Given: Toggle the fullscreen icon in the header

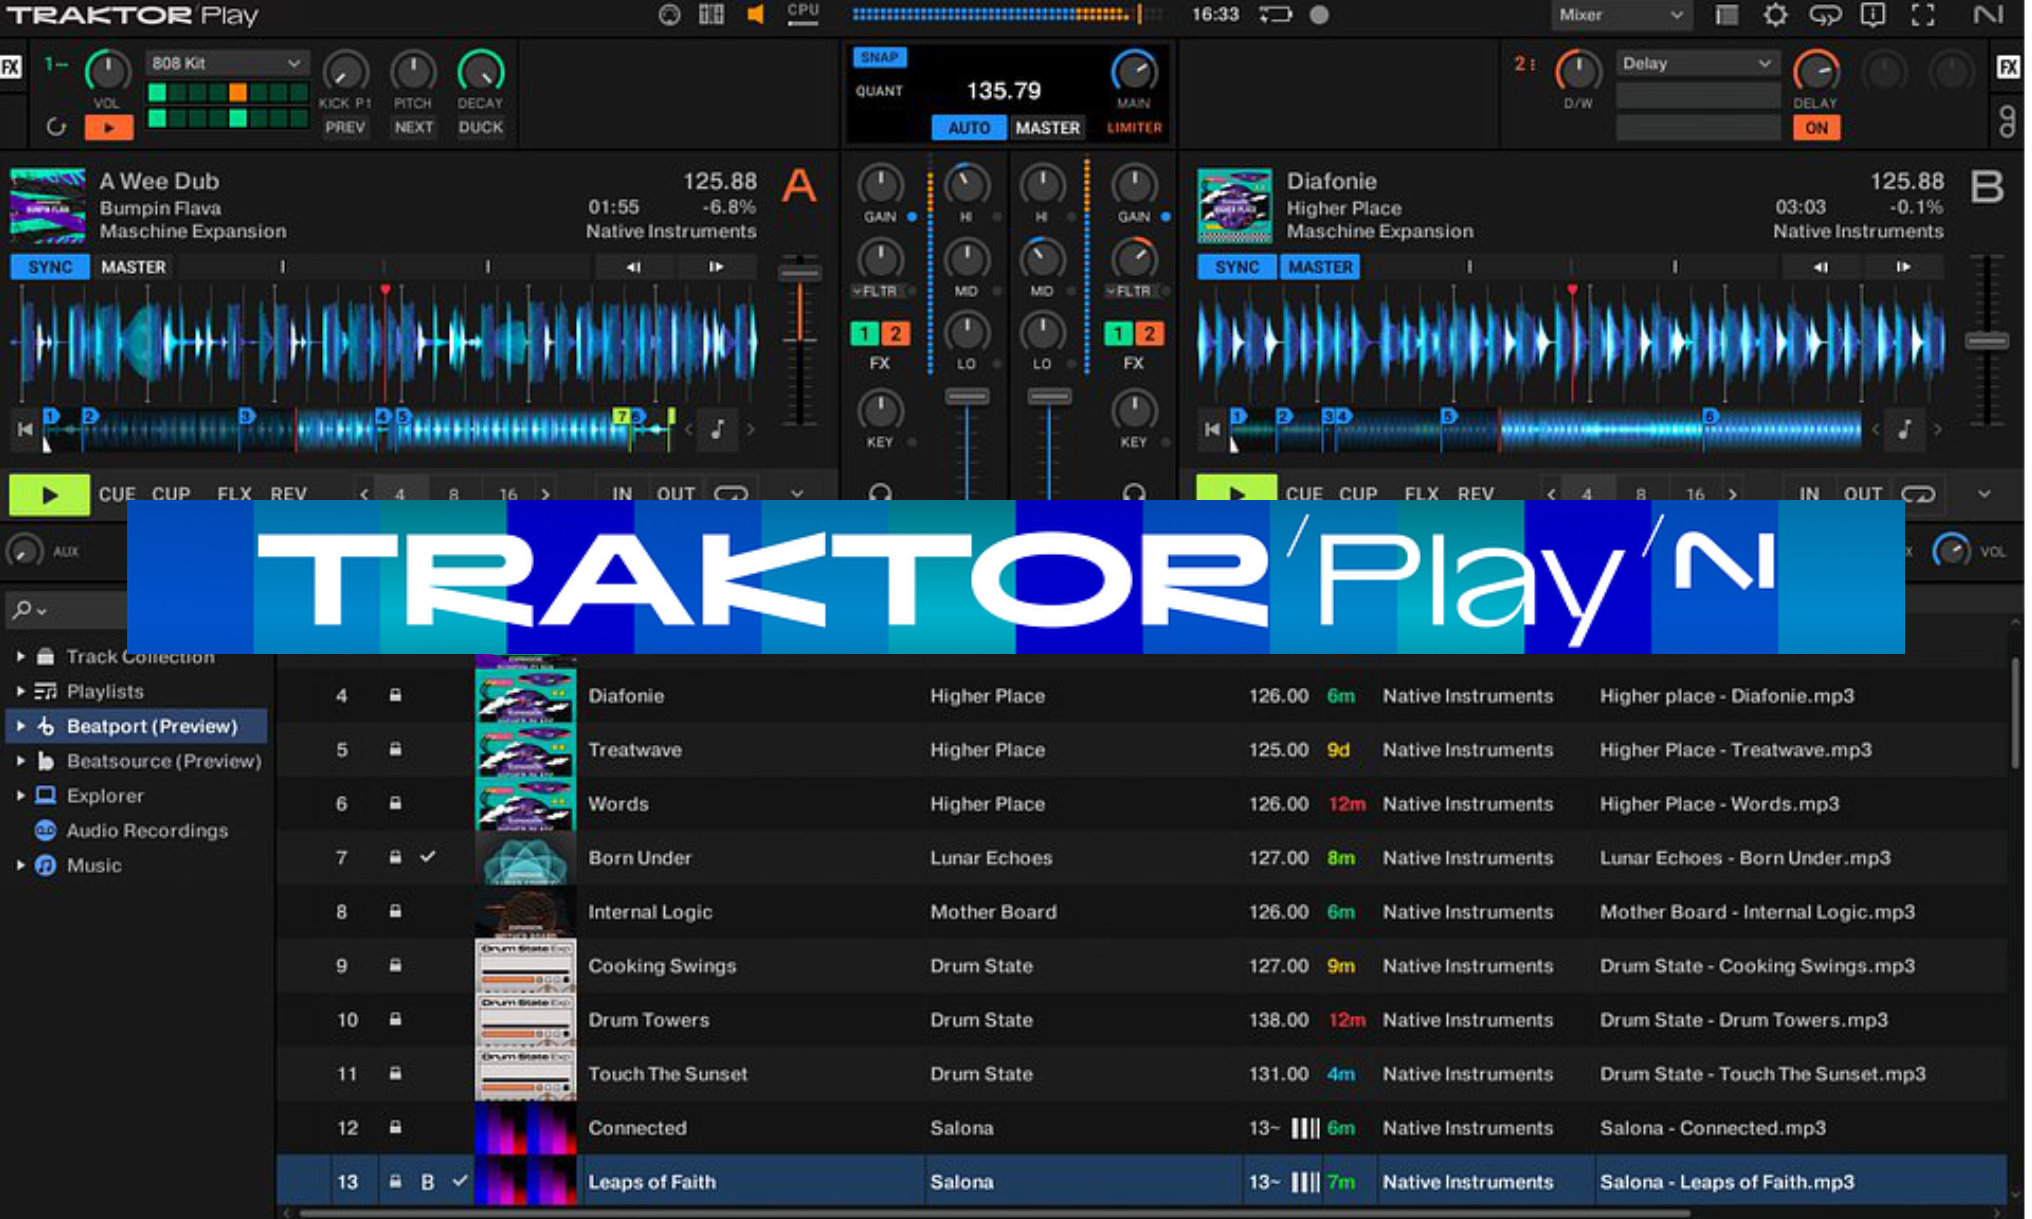Looking at the screenshot, I should [1922, 15].
